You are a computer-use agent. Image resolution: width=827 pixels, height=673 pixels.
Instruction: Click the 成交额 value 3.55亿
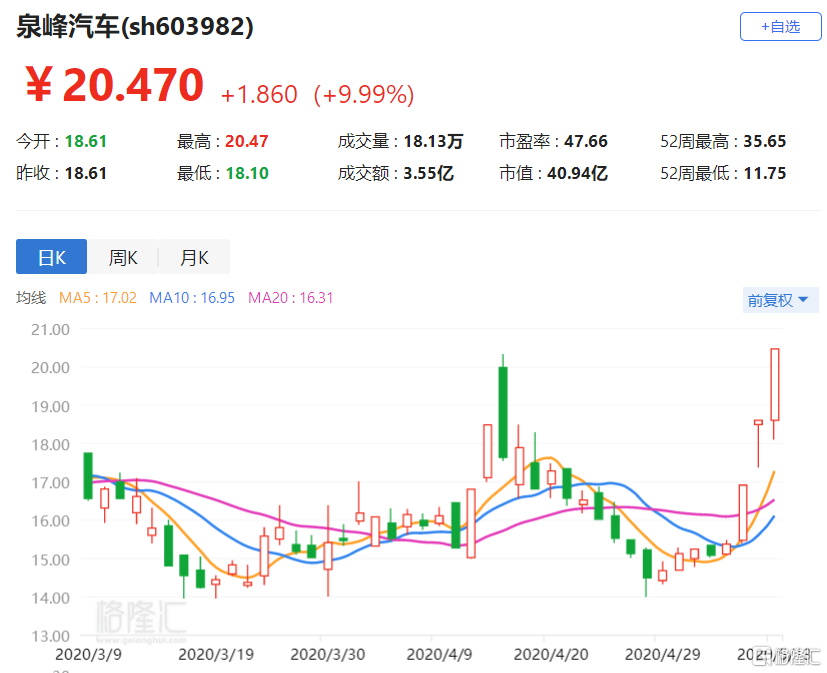[429, 173]
